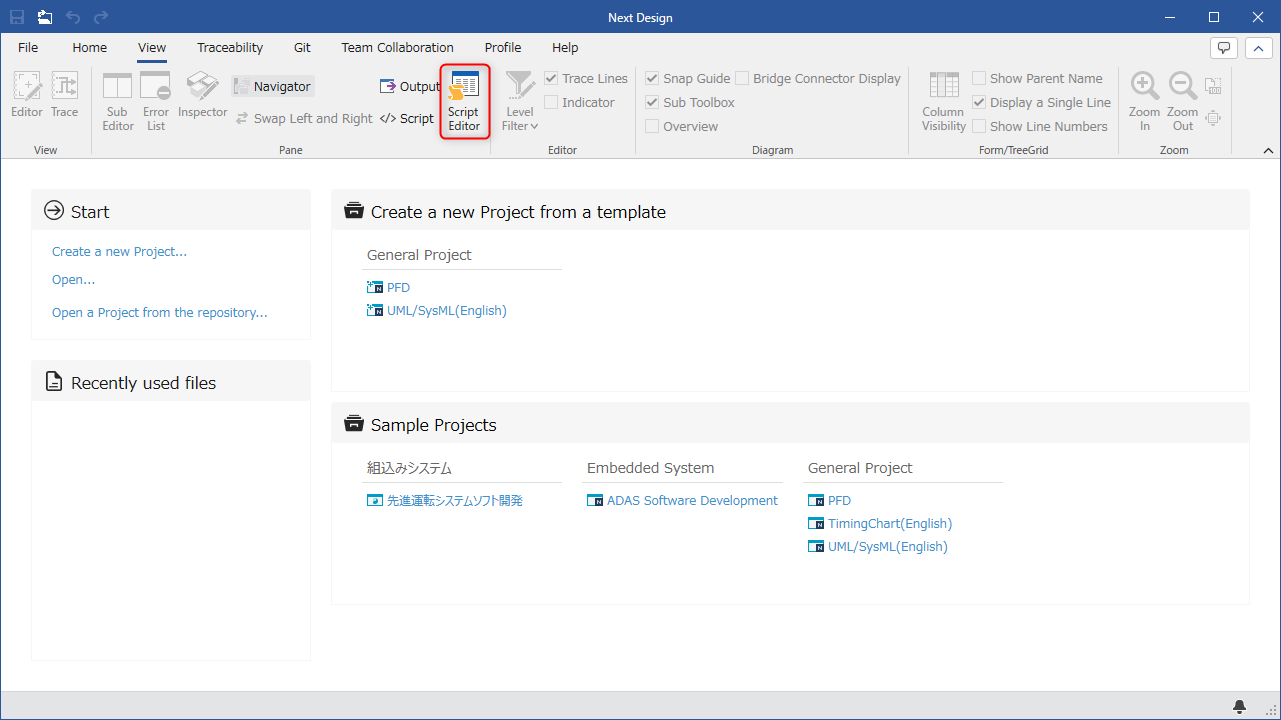Image resolution: width=1281 pixels, height=720 pixels.
Task: Click the Zoom In magnifier
Action: (1145, 102)
